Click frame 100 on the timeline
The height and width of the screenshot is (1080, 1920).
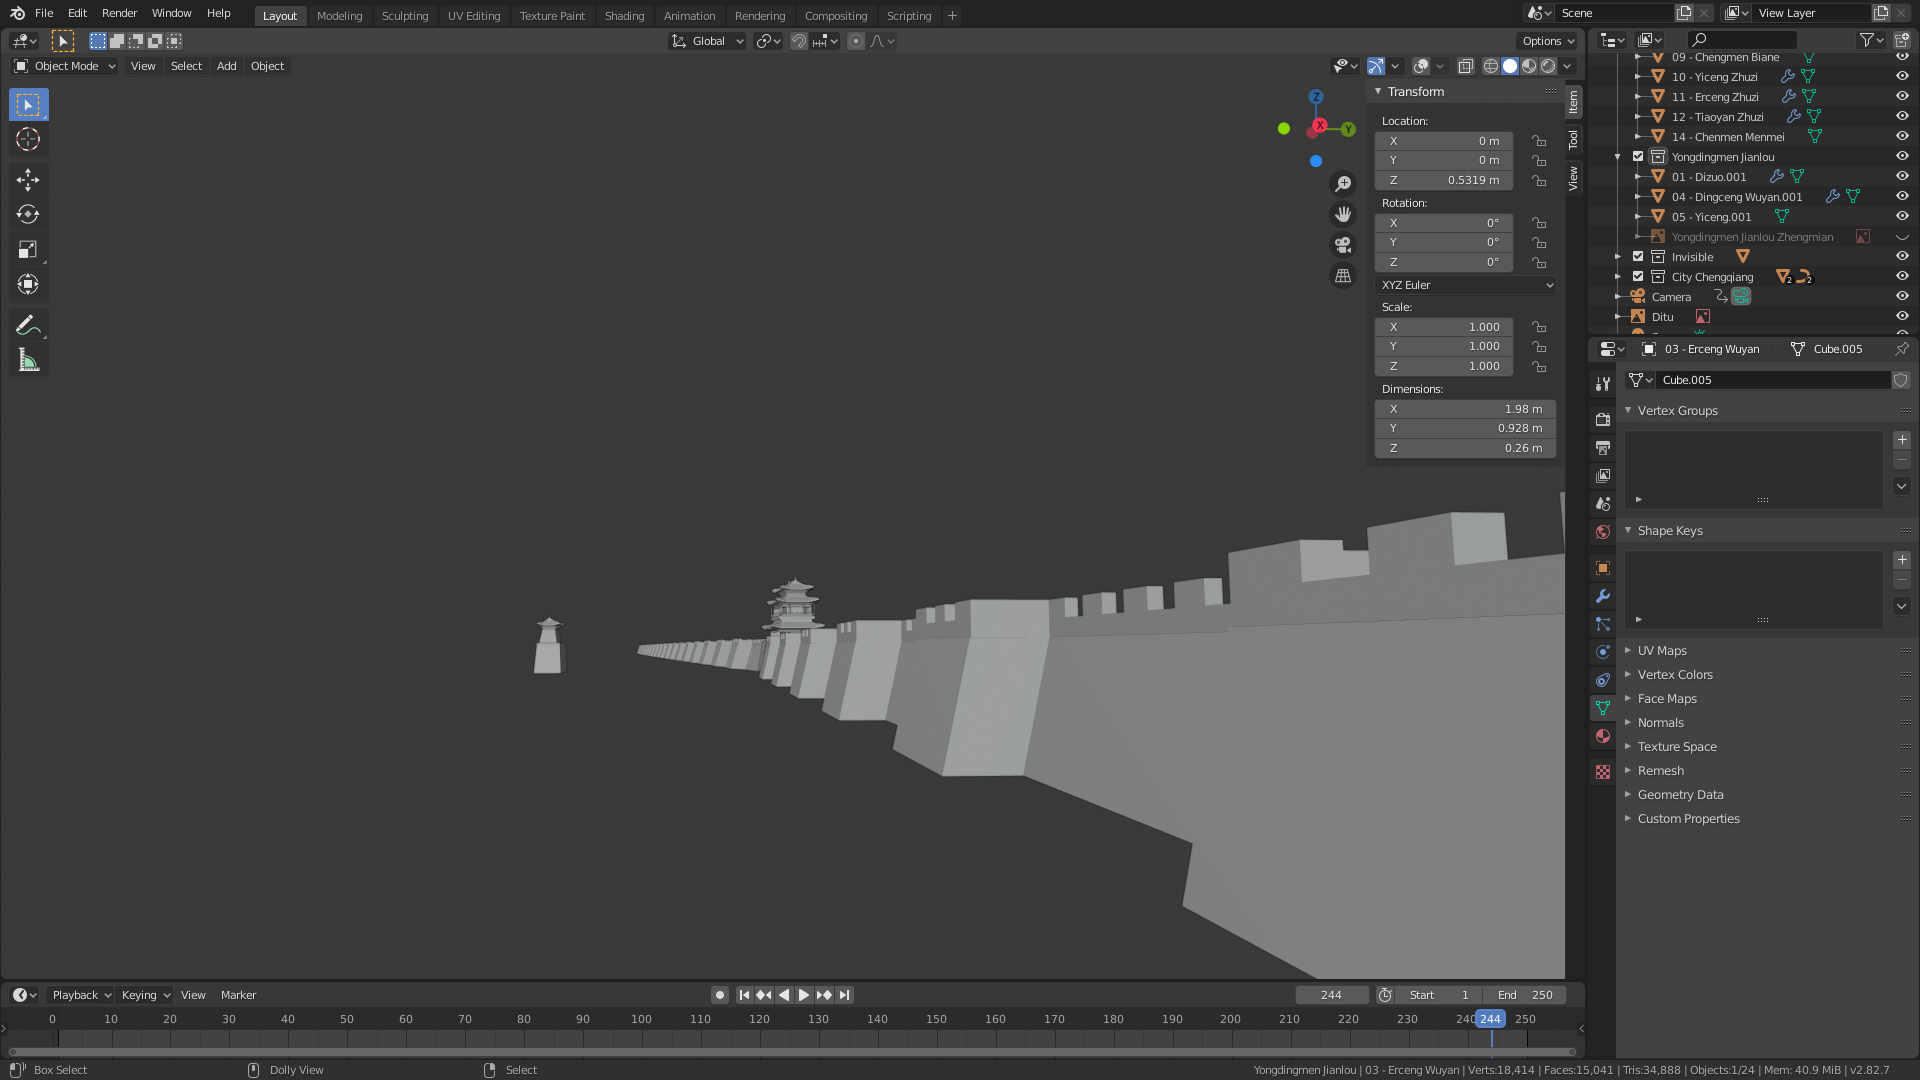(641, 1020)
